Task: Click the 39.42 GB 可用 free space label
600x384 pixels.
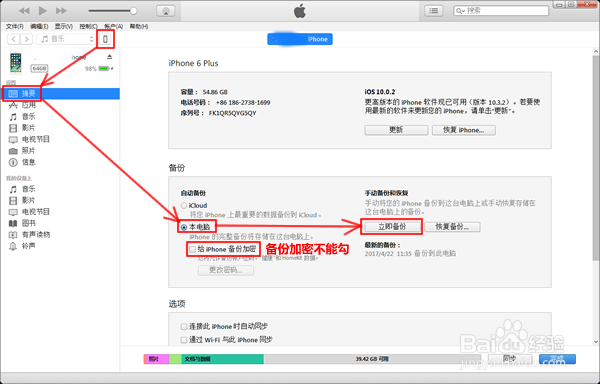Action: tap(372, 359)
